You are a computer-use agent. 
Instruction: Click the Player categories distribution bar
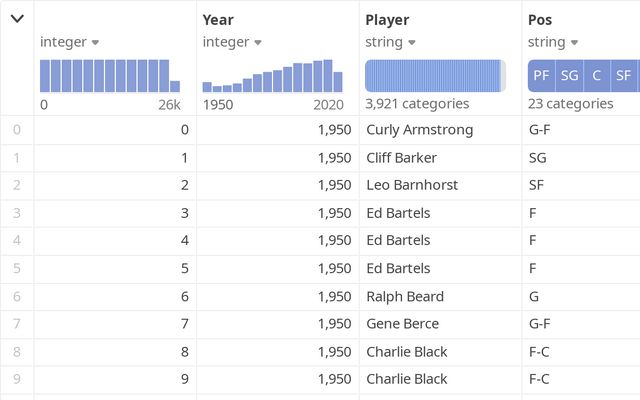(433, 76)
